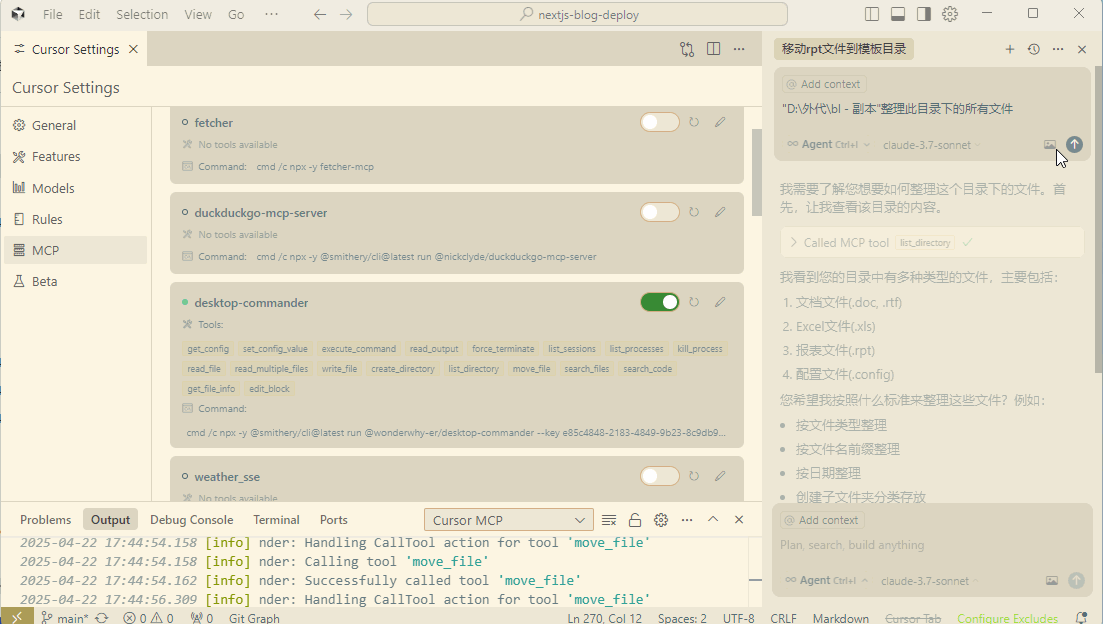Toggle bottom panel layout
1103x624 pixels.
click(898, 14)
